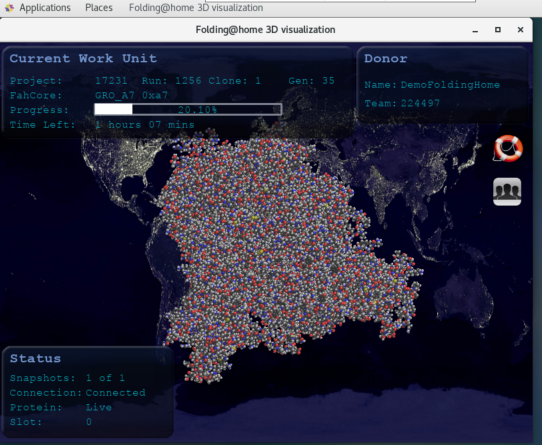
Task: Click donor name DemoFoldingHome
Action: click(x=450, y=85)
